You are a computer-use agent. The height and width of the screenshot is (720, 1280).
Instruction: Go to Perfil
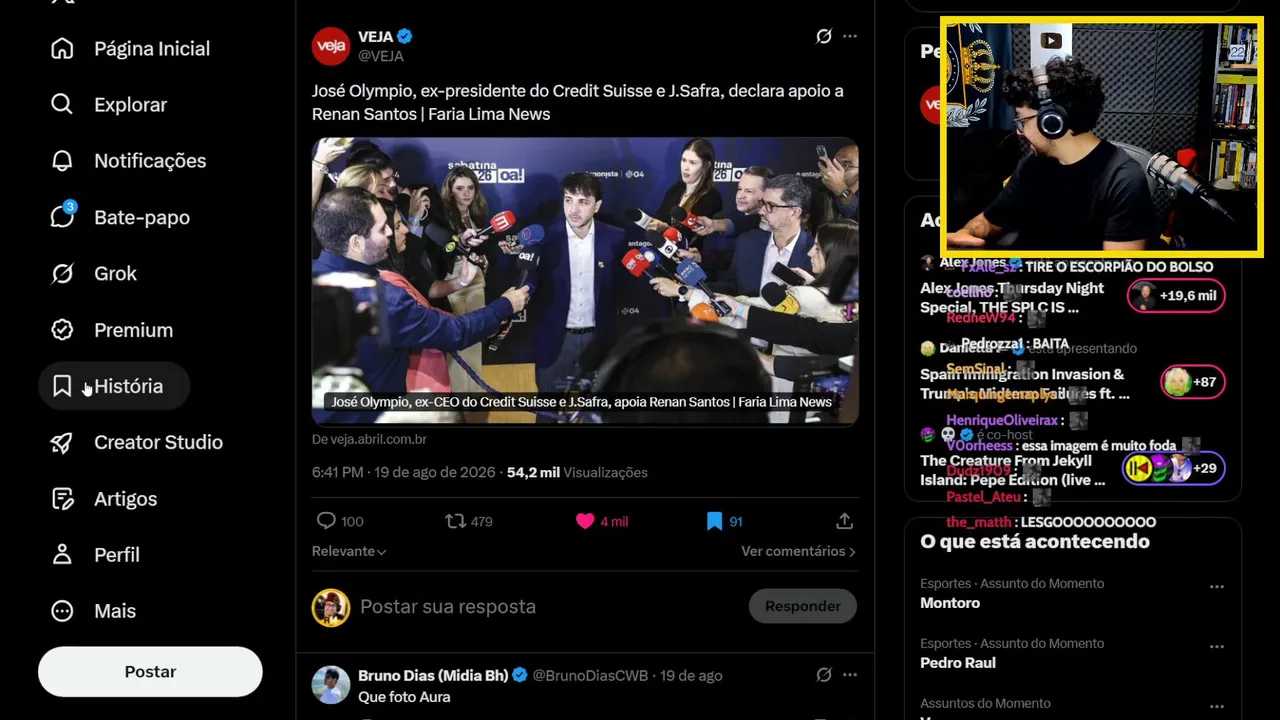click(96, 555)
